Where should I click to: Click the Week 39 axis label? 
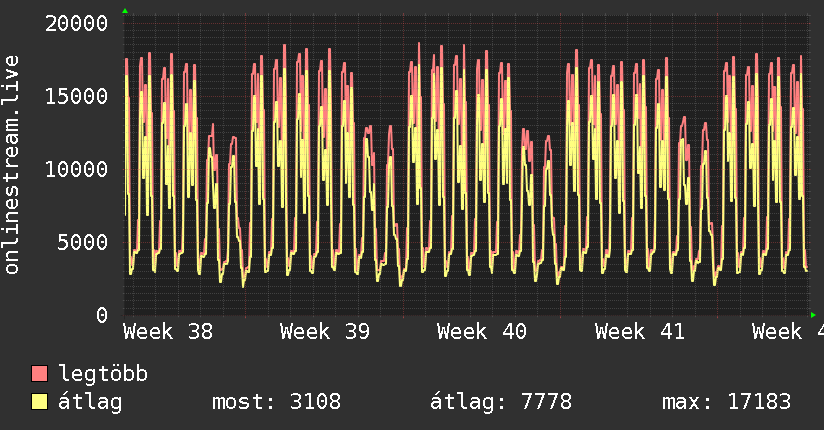tap(325, 332)
